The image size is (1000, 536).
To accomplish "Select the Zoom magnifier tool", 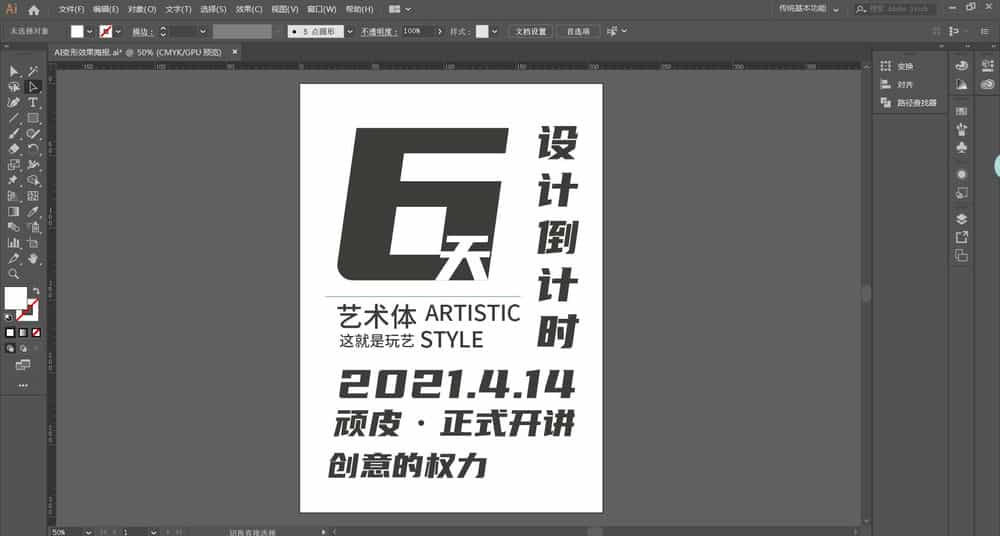I will coord(14,274).
